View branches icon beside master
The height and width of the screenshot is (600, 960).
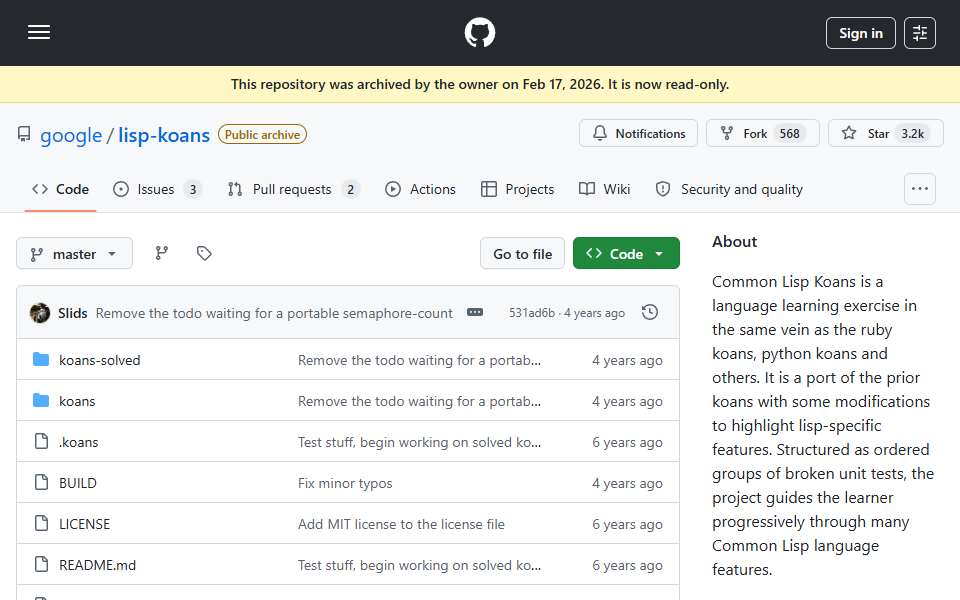(x=162, y=253)
